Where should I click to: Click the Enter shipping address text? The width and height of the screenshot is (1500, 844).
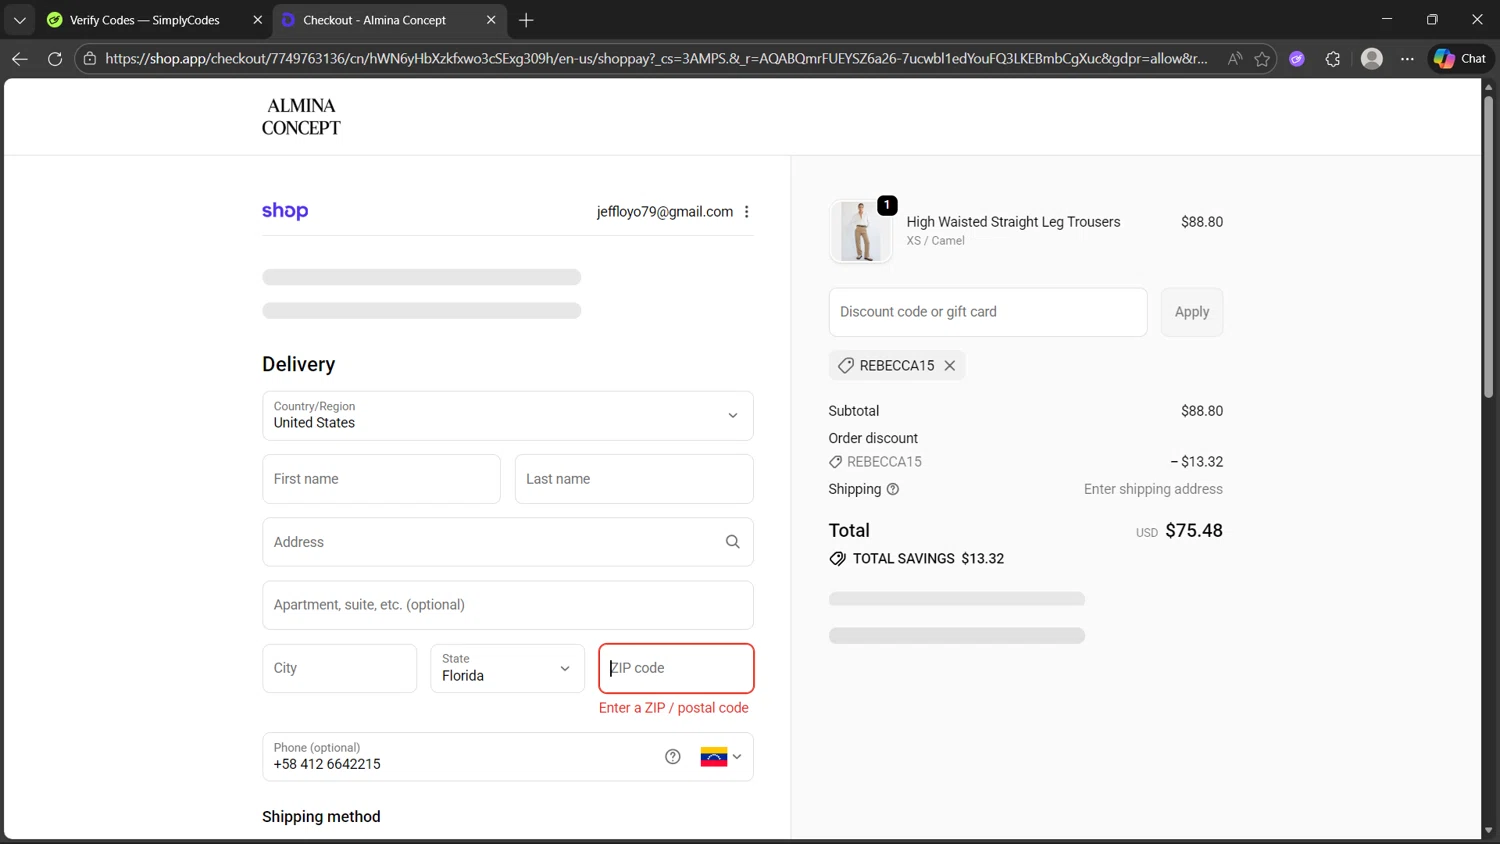(x=1153, y=489)
